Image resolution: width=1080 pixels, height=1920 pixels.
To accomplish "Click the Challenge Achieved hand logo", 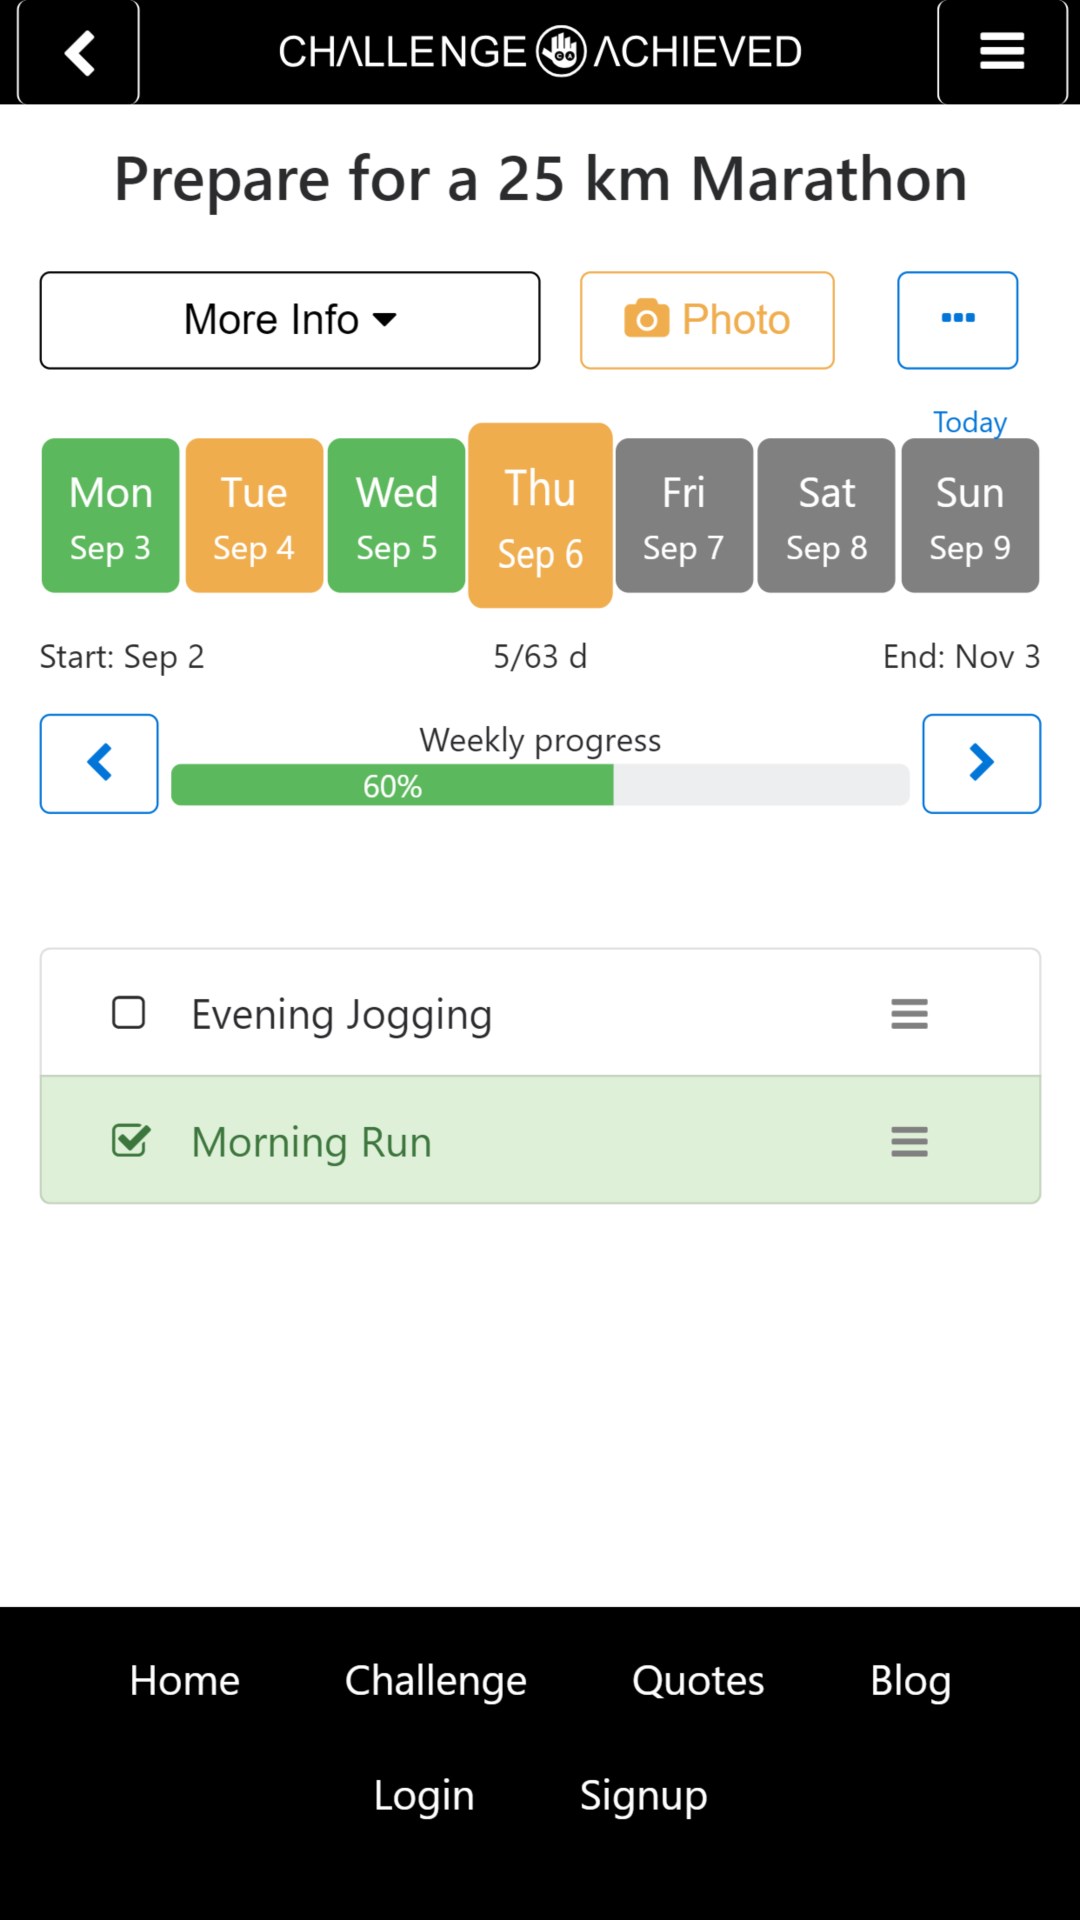I will (561, 51).
